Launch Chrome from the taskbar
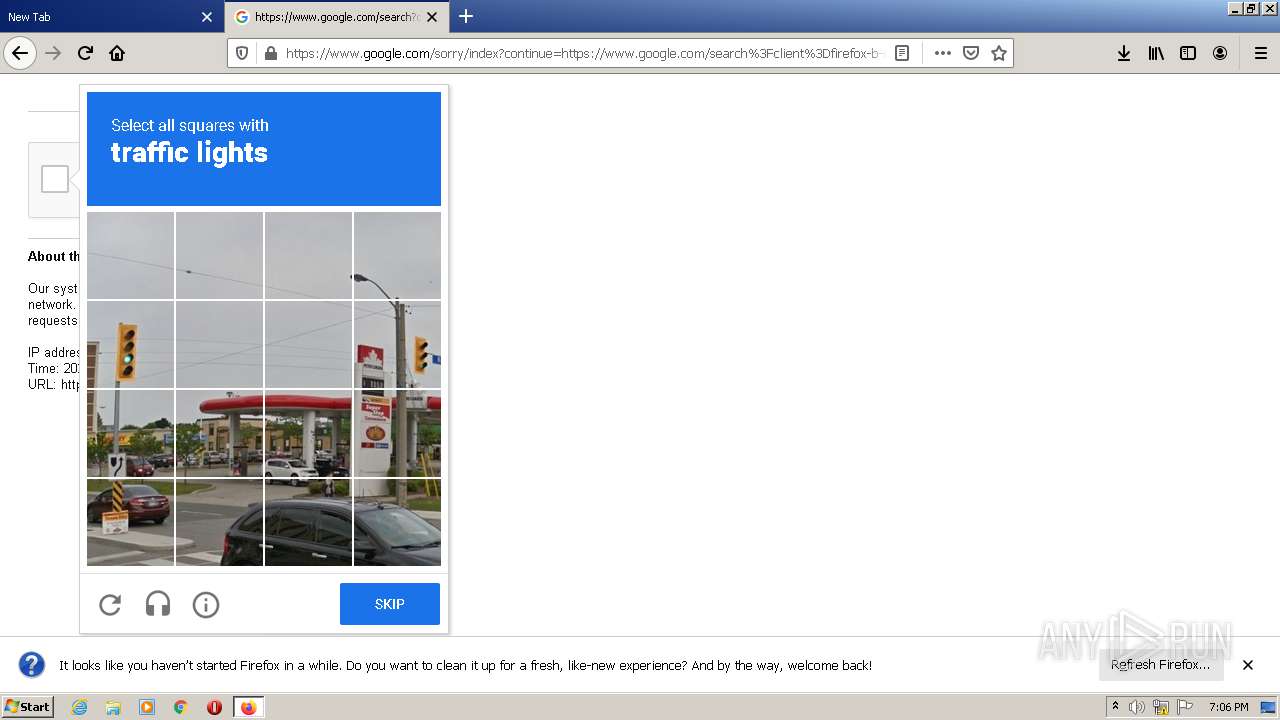 click(x=180, y=707)
